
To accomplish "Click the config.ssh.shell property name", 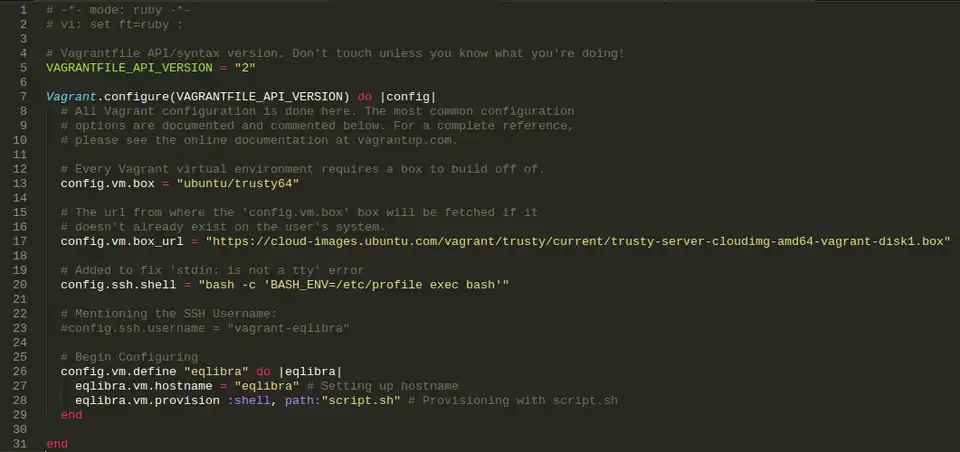I will [119, 285].
